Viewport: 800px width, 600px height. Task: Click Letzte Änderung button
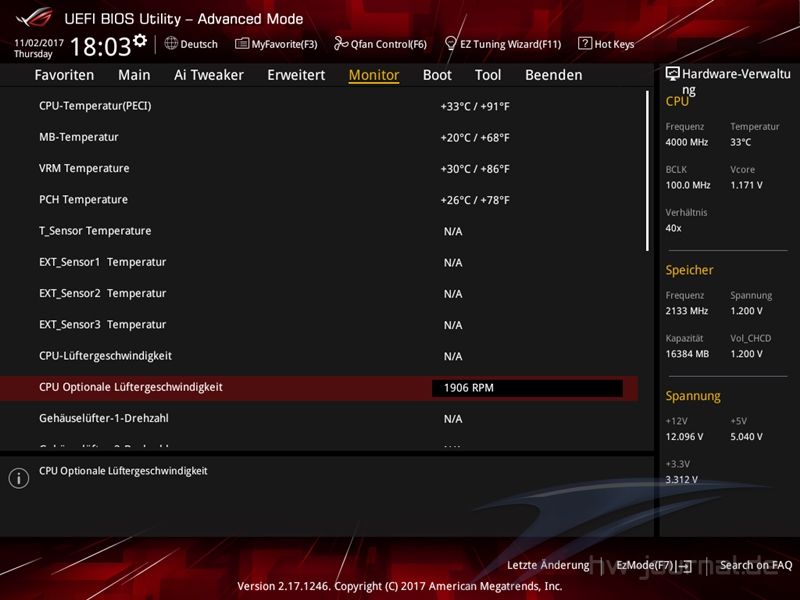pyautogui.click(x=548, y=565)
